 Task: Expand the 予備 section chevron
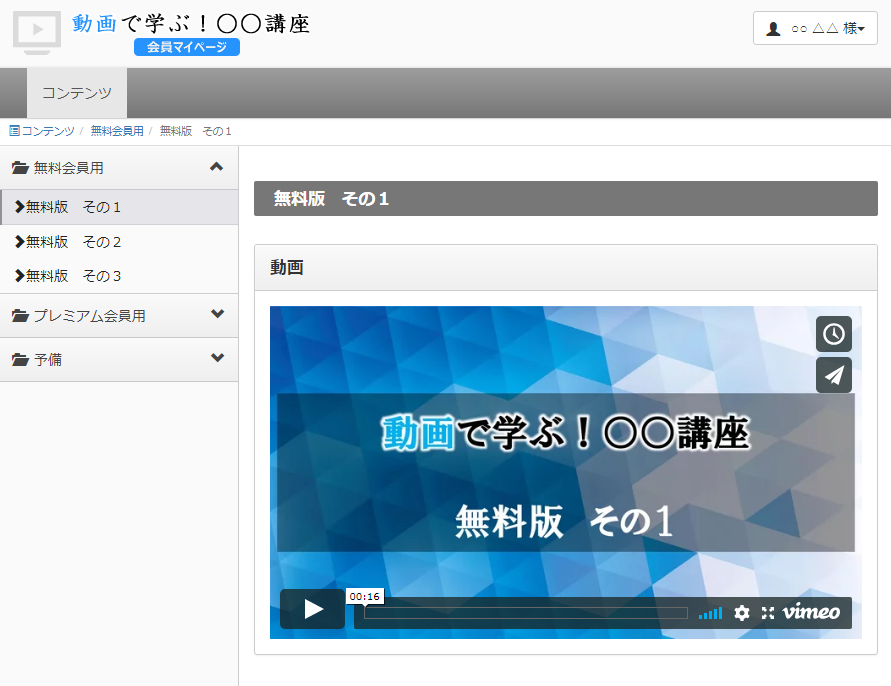pos(217,357)
